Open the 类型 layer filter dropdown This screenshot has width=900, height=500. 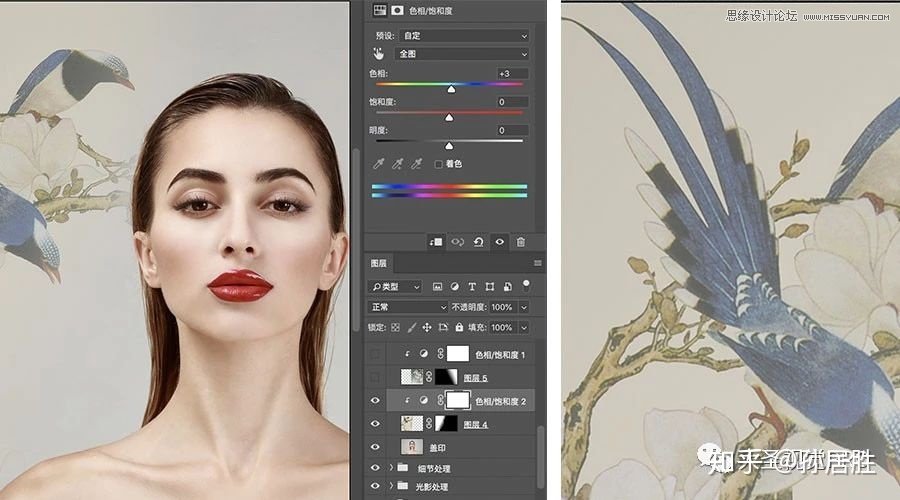coord(395,286)
